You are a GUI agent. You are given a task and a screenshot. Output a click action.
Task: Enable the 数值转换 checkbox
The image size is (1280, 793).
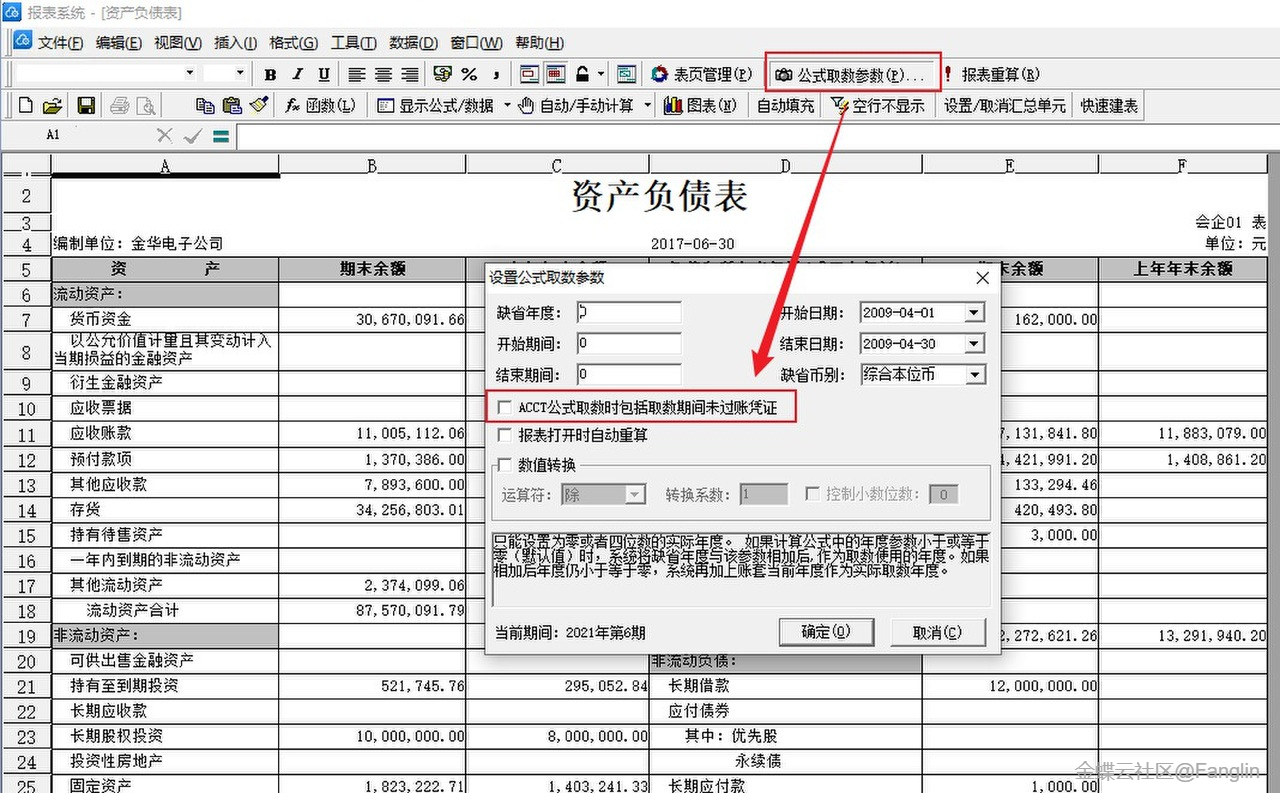tap(505, 465)
